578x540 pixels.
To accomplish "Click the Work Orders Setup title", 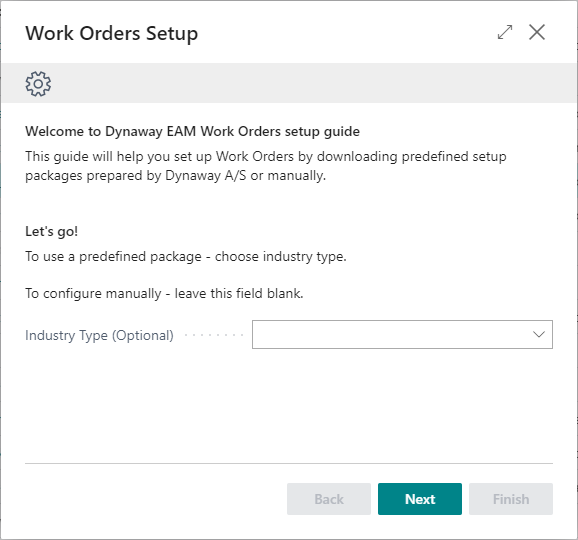I will click(x=111, y=33).
